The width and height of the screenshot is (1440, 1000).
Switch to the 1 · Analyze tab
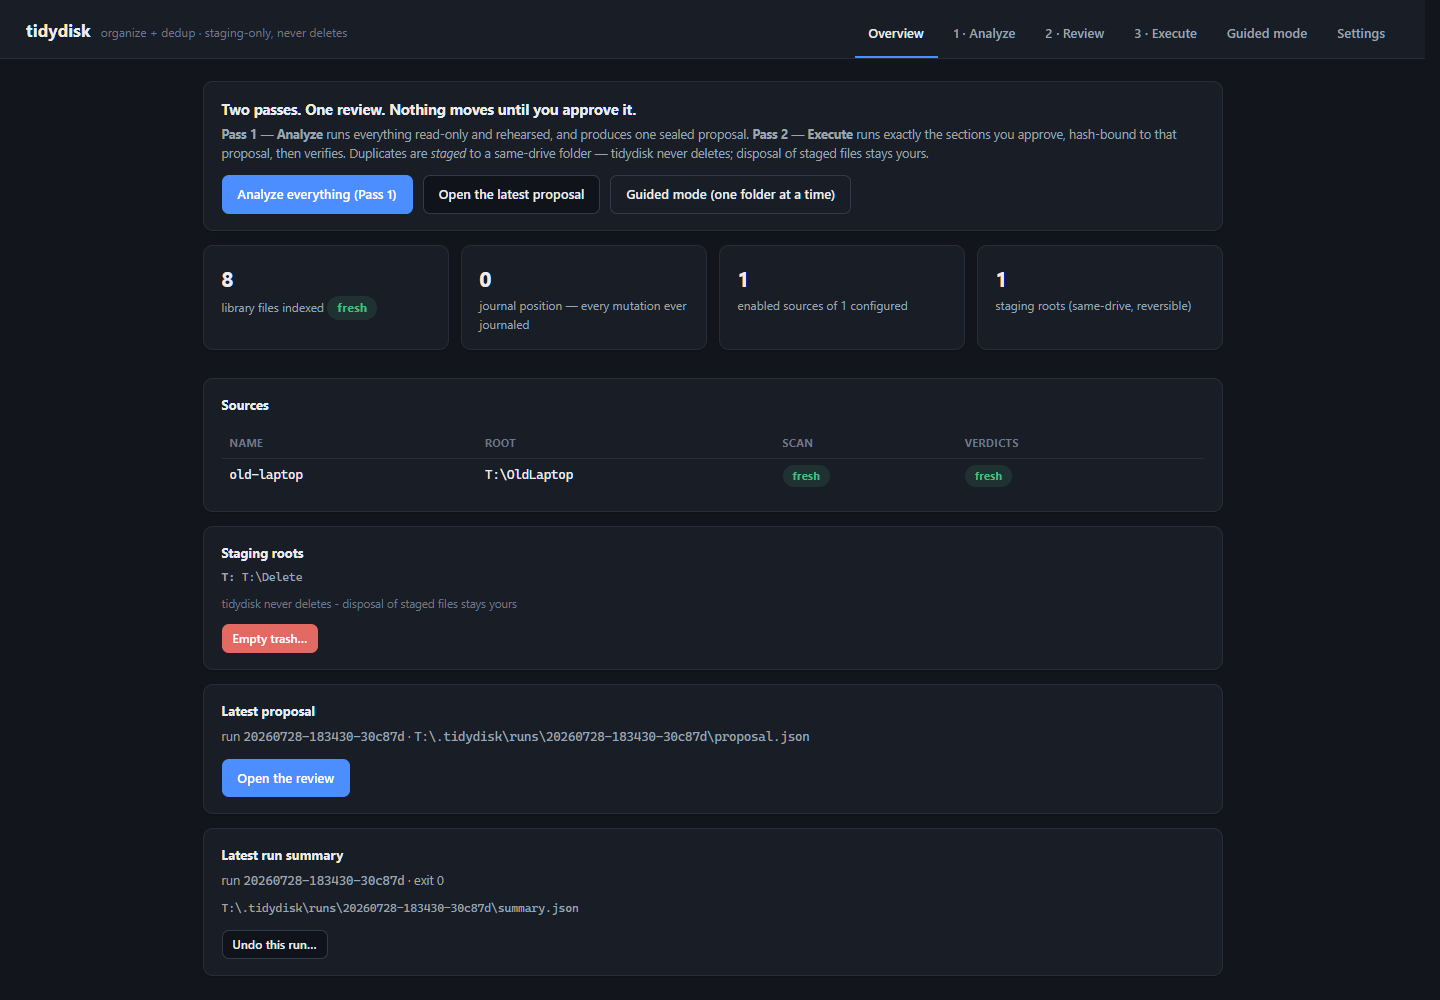tap(984, 33)
